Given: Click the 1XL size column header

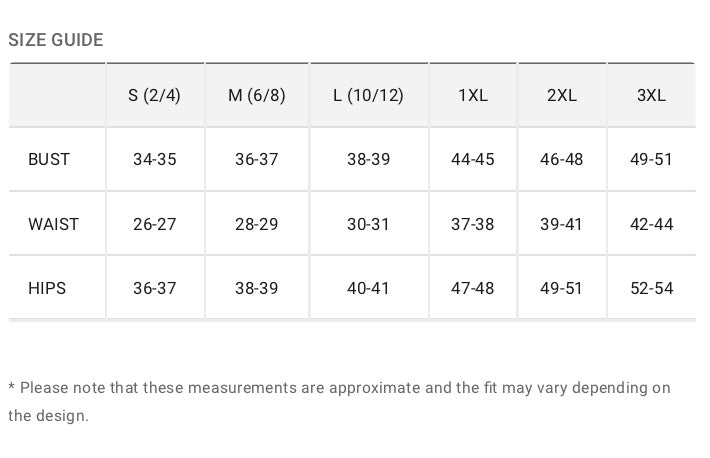Looking at the screenshot, I should point(473,96).
